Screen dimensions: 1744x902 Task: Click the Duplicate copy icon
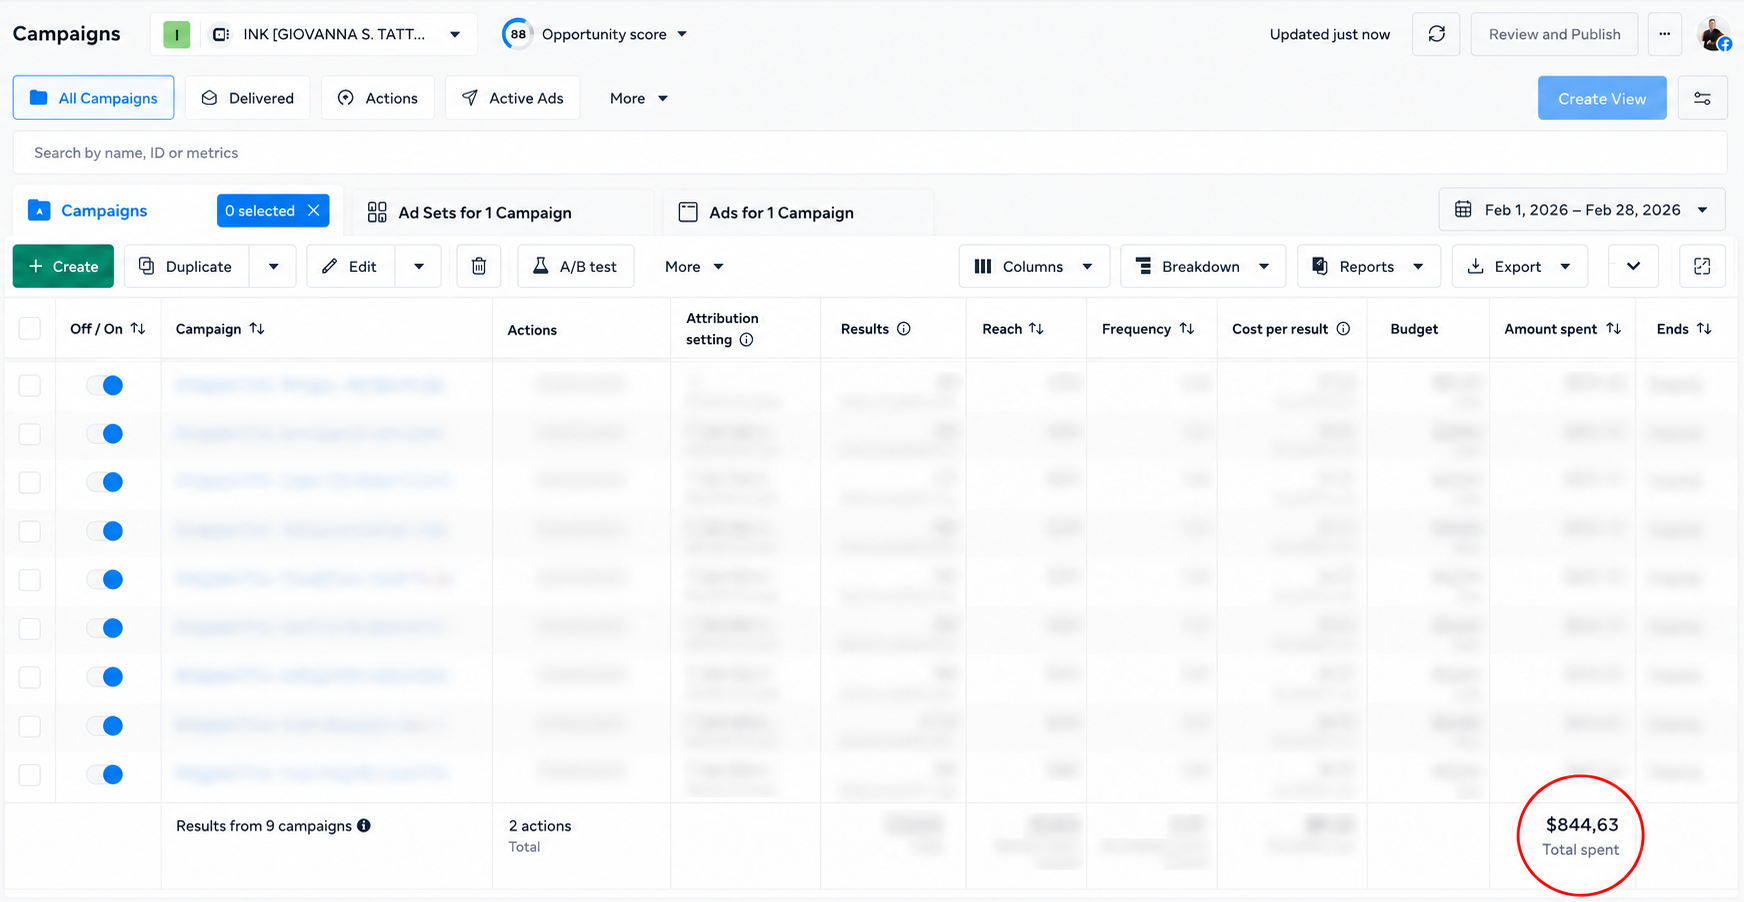[x=146, y=266]
